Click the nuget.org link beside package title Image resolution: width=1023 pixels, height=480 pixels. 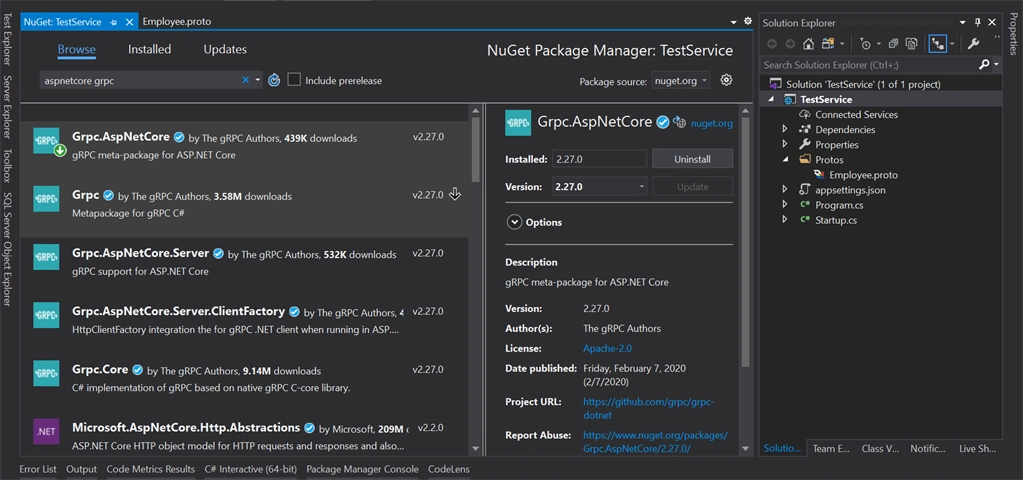click(x=712, y=123)
